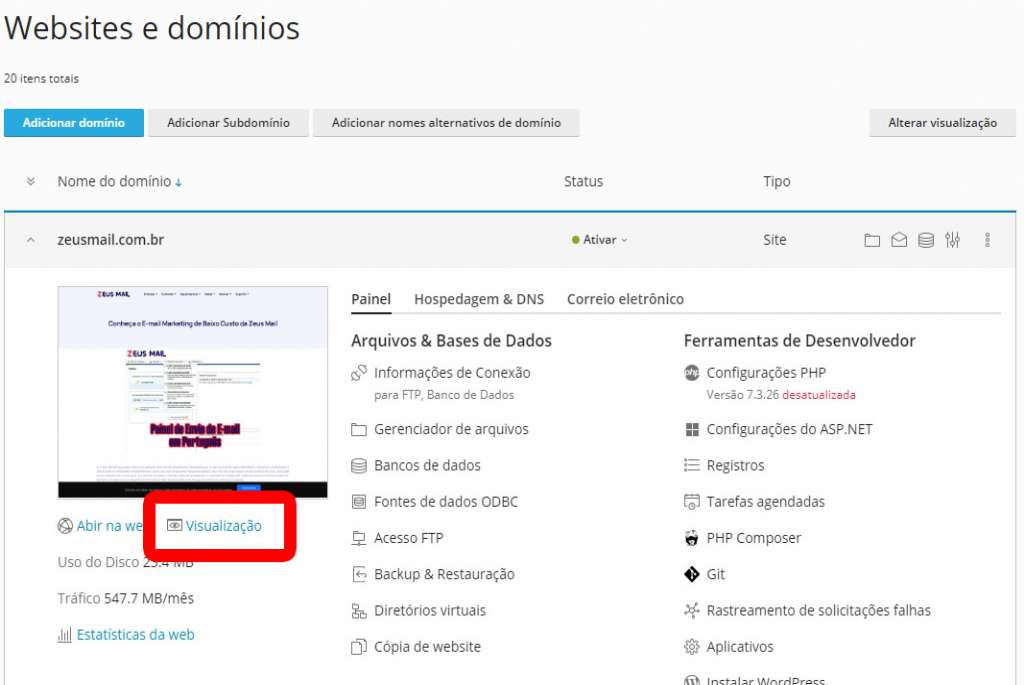The height and width of the screenshot is (685, 1024).
Task: Click the Adicionar domínio button
Action: point(74,123)
